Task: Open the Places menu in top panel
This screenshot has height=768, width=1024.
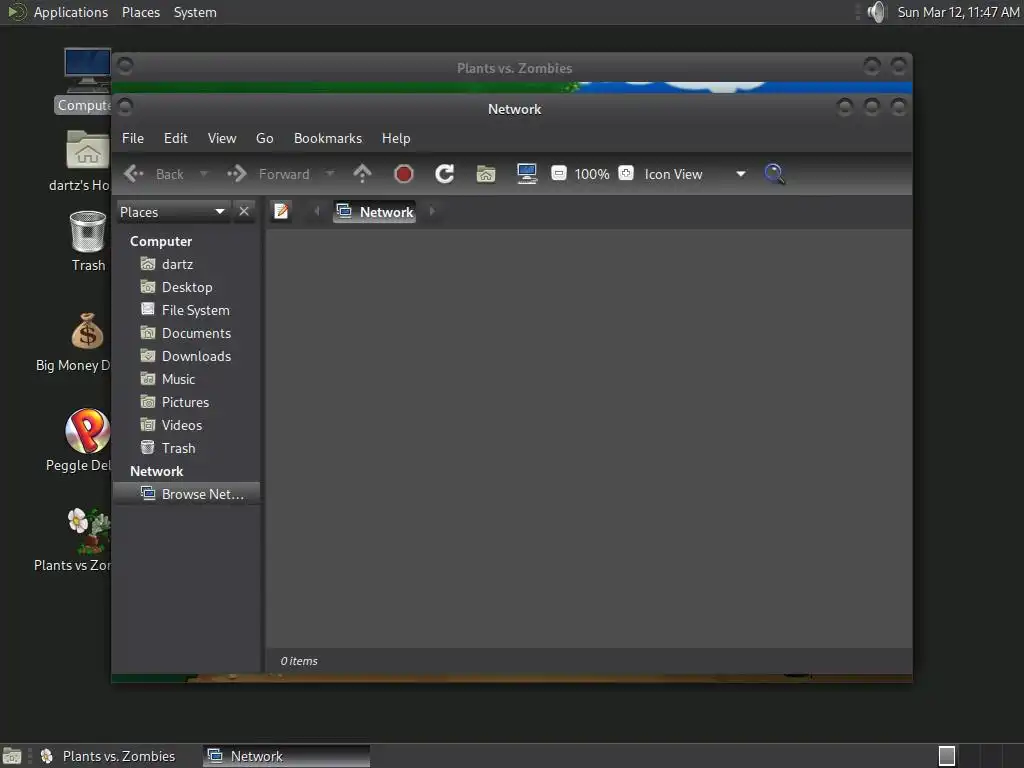Action: tap(141, 12)
